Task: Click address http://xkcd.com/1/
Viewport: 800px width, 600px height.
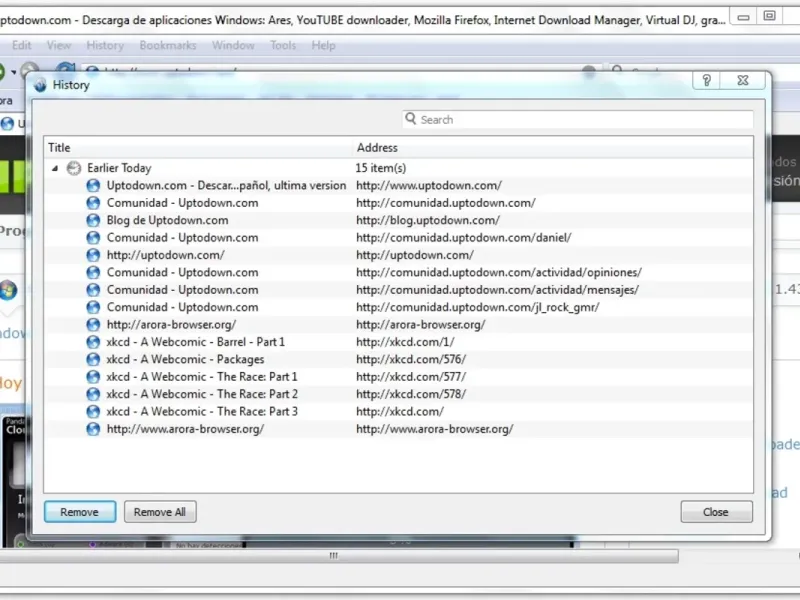Action: [x=405, y=342]
